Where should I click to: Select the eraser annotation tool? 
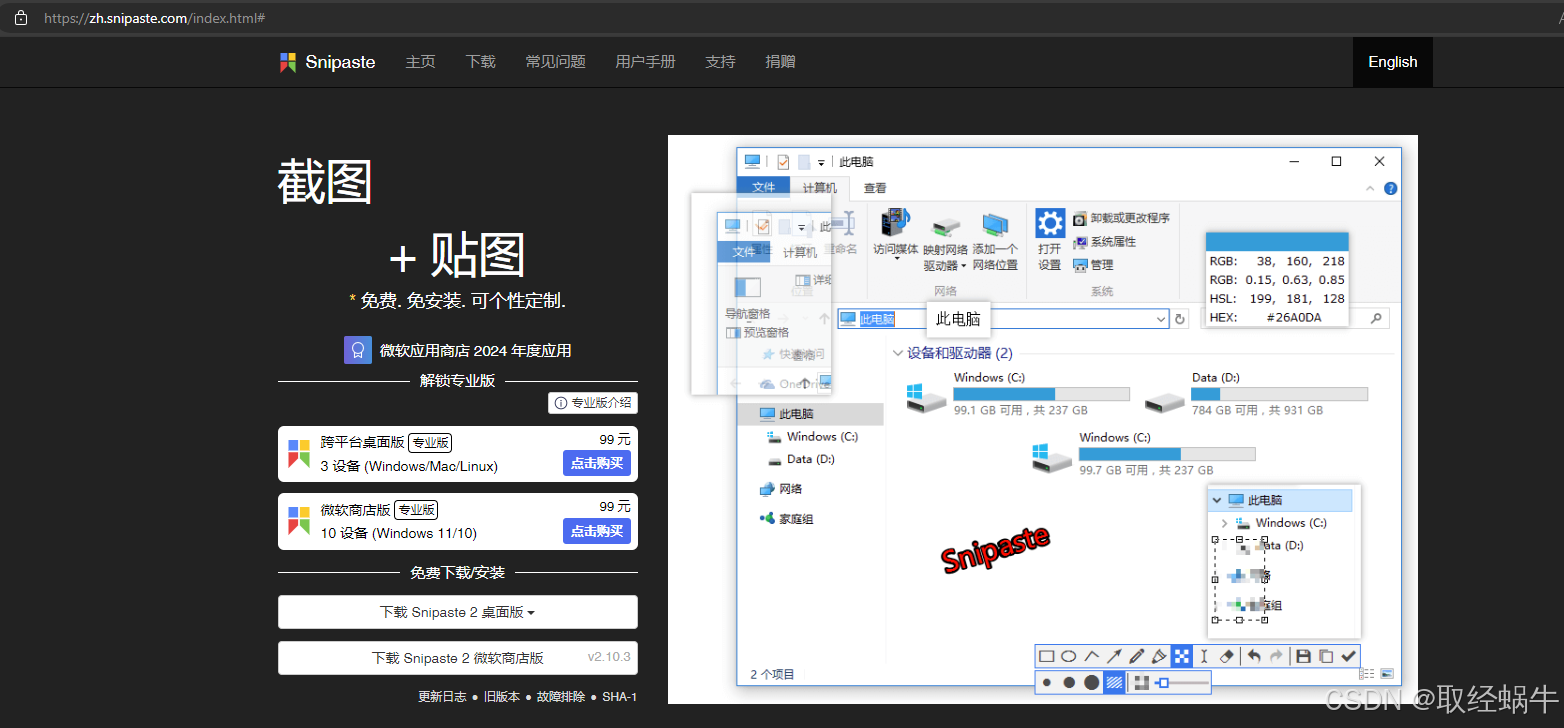pyautogui.click(x=1227, y=656)
